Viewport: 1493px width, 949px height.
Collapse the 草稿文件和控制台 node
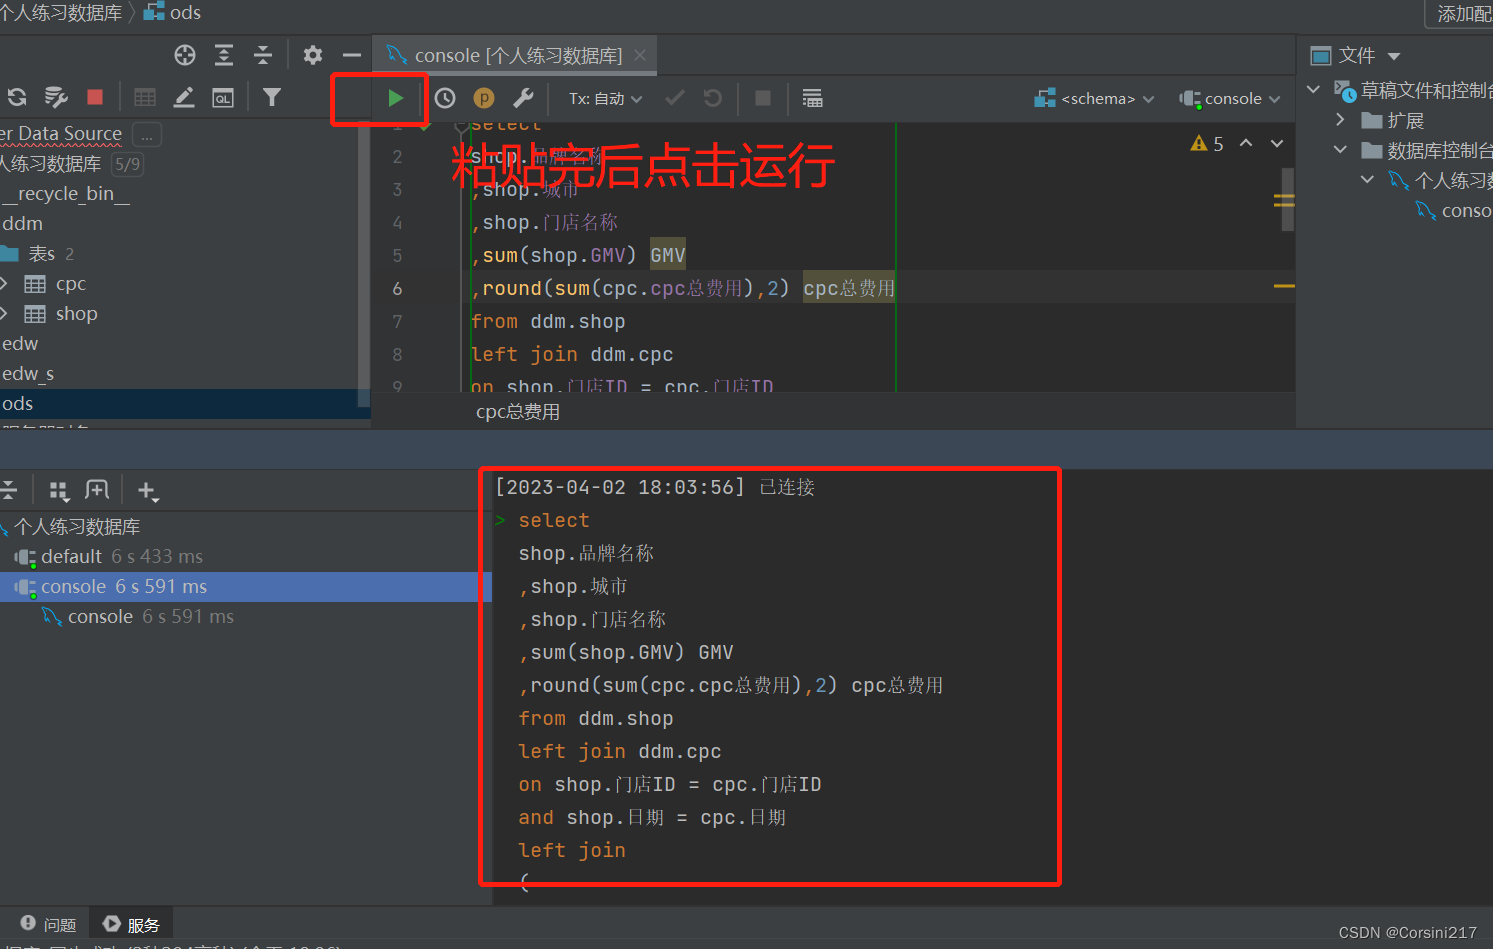[x=1314, y=90]
